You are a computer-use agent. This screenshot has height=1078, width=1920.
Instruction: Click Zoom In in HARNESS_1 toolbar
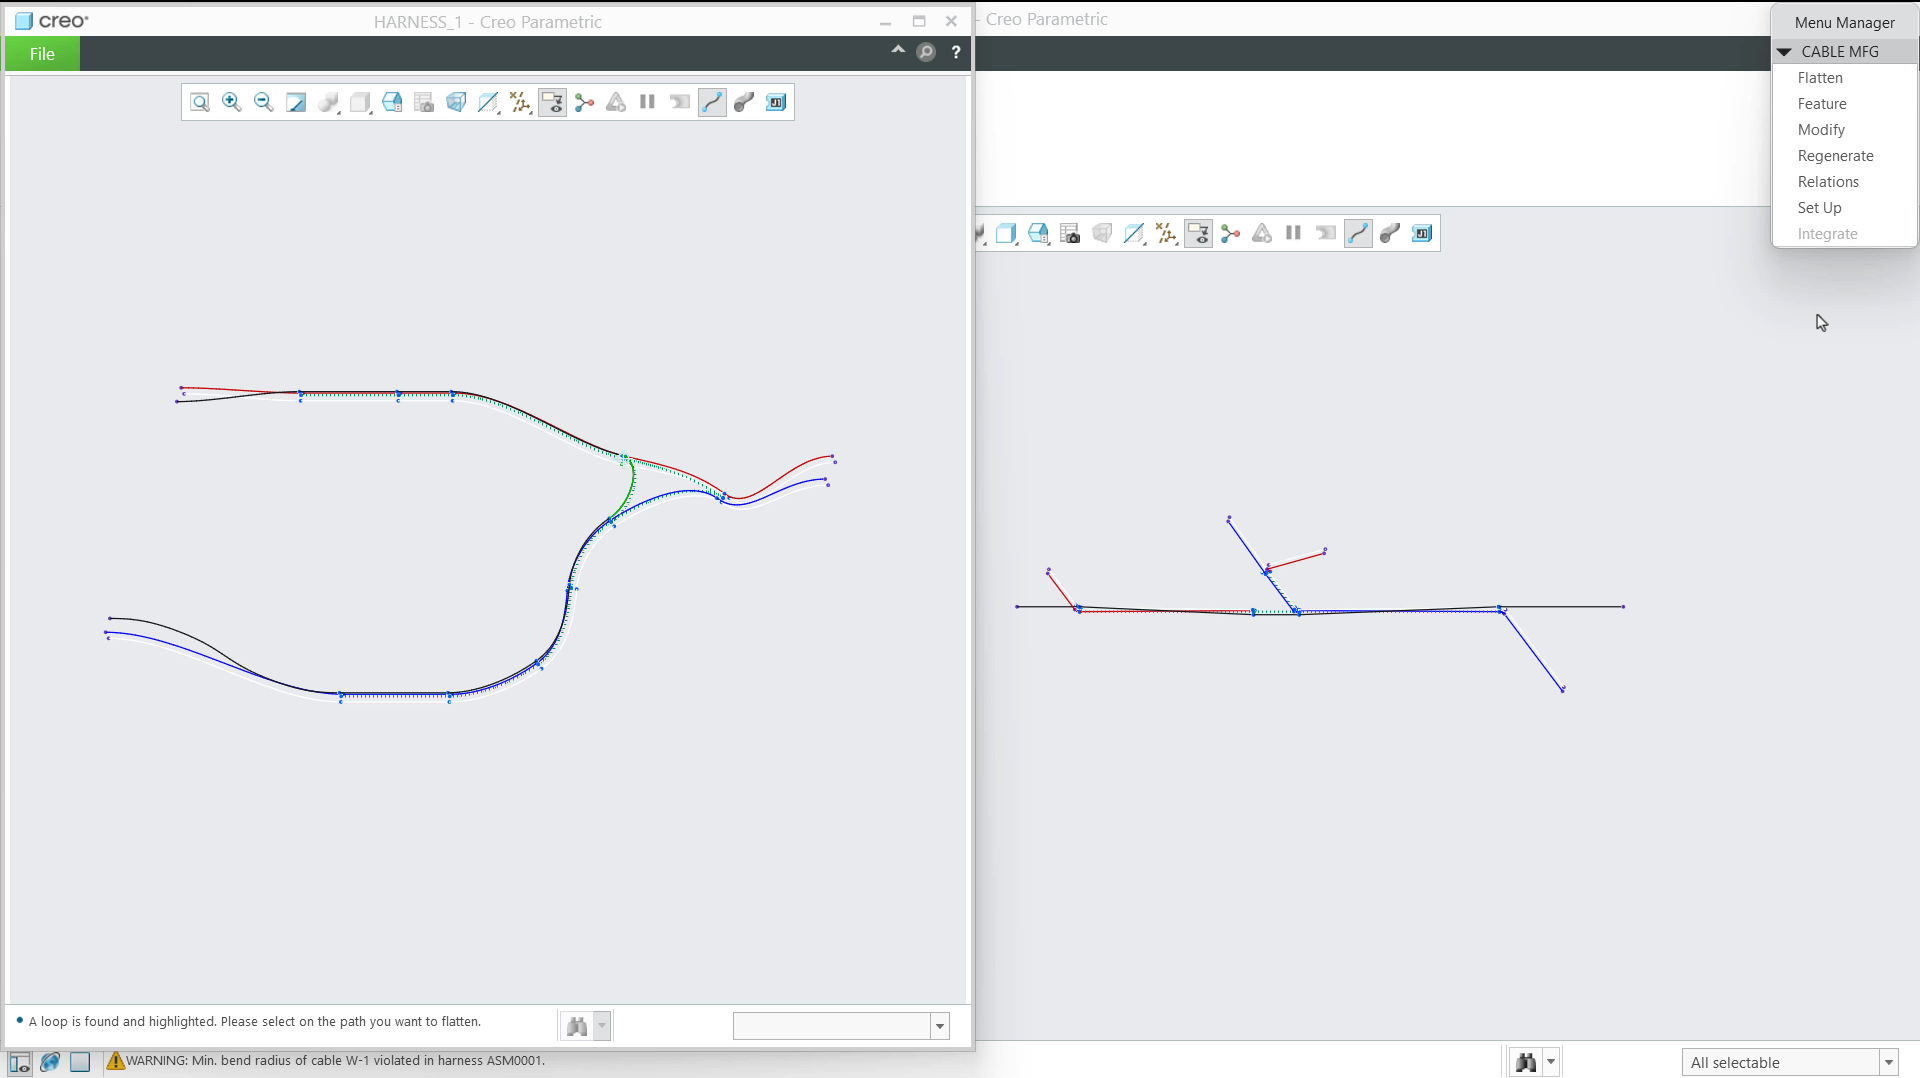232,102
